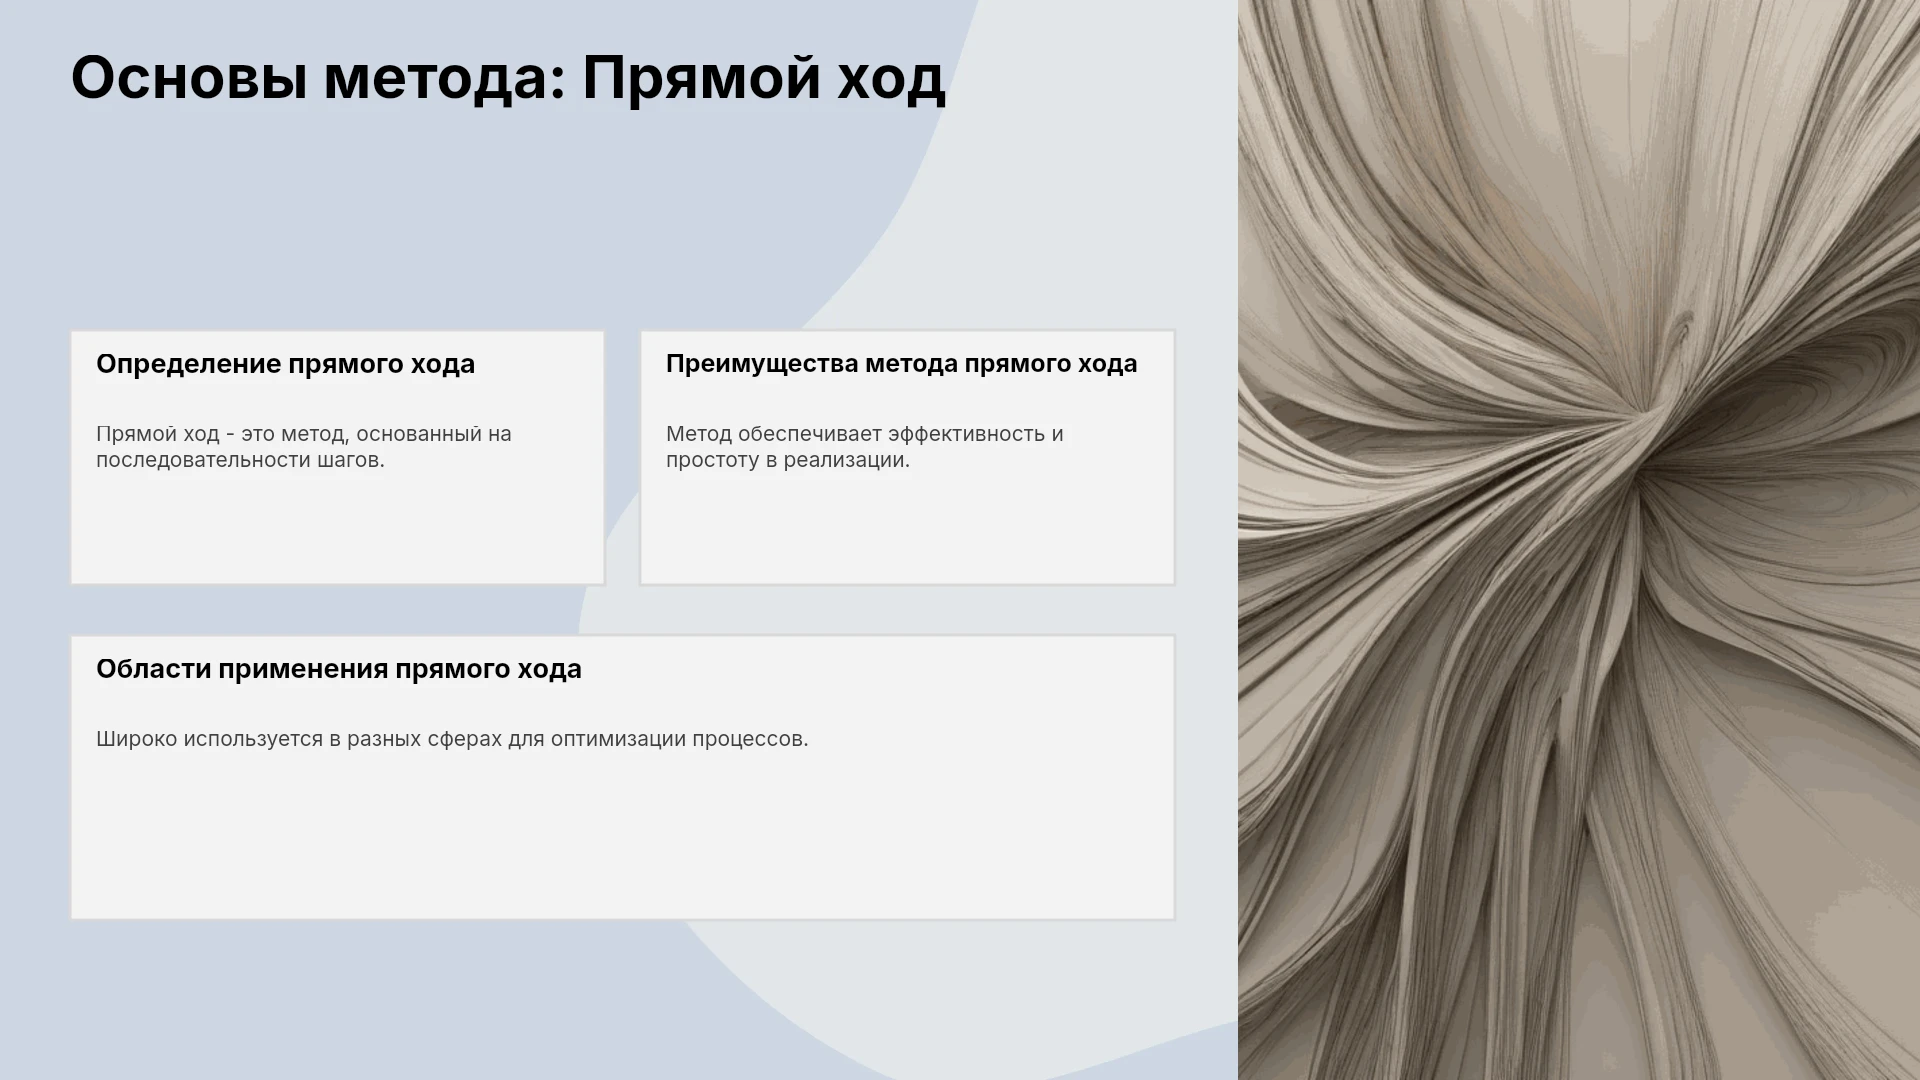
Task: Select the slide title 'Основы метода: Прямой ход'
Action: tap(507, 78)
